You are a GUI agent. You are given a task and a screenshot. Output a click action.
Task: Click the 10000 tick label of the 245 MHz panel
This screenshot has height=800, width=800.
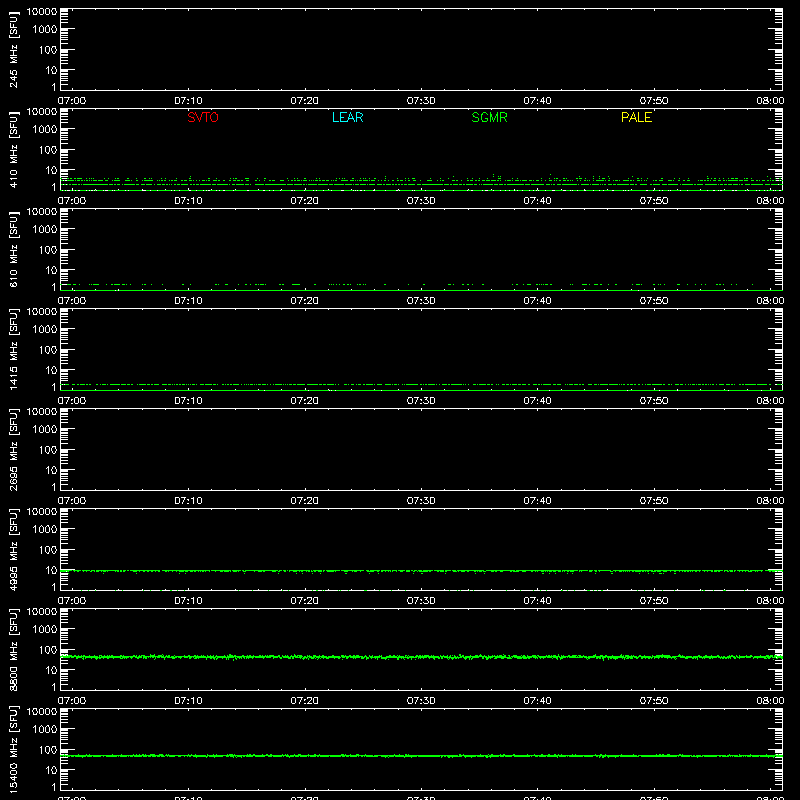(x=42, y=12)
